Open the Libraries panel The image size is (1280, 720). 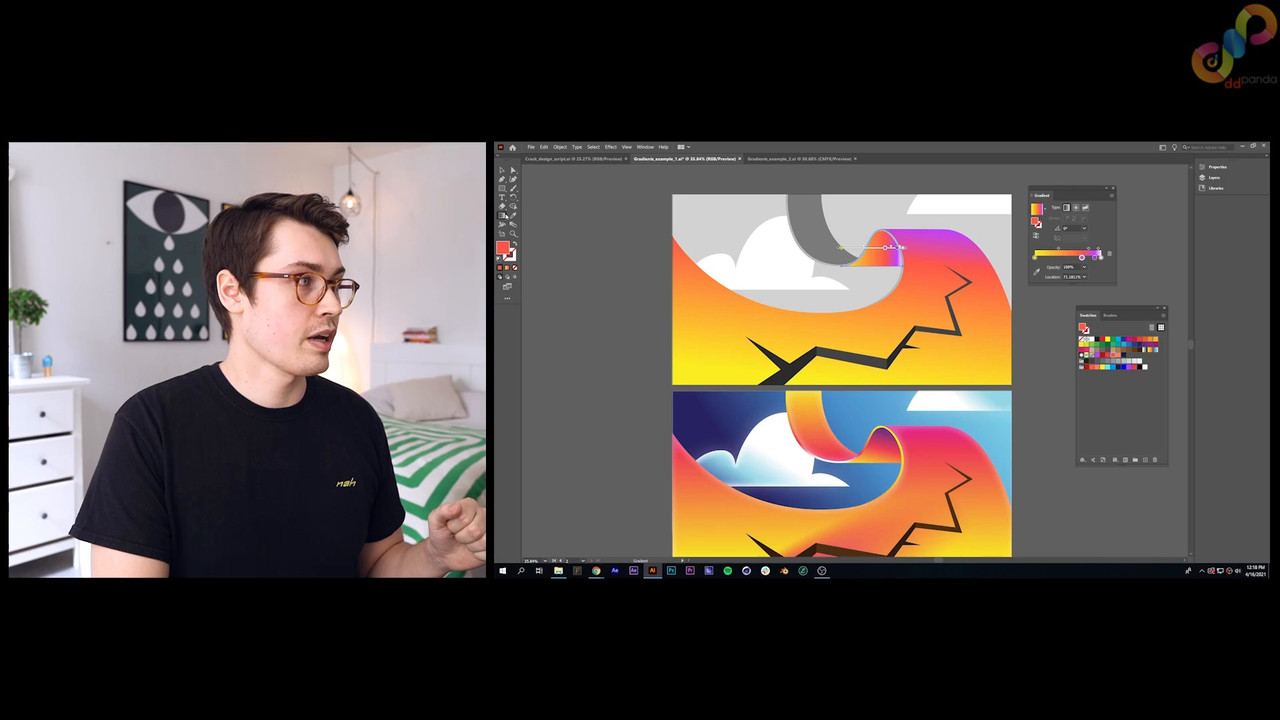pyautogui.click(x=1212, y=188)
